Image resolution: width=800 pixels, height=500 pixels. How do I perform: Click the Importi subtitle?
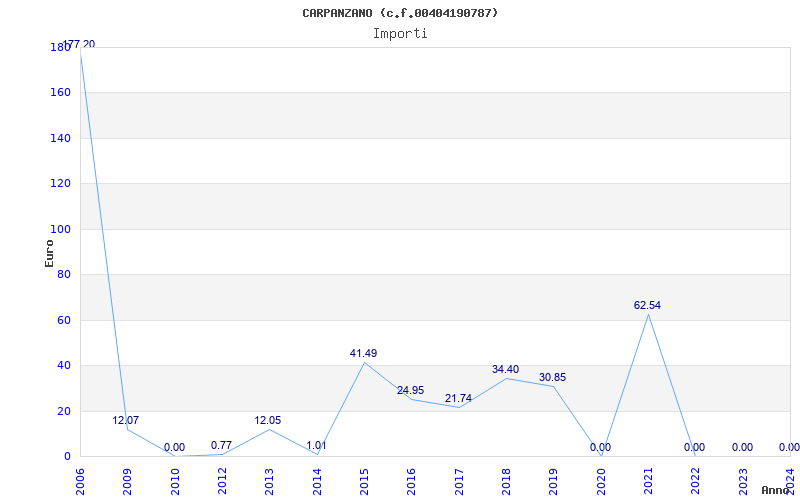[x=400, y=34]
